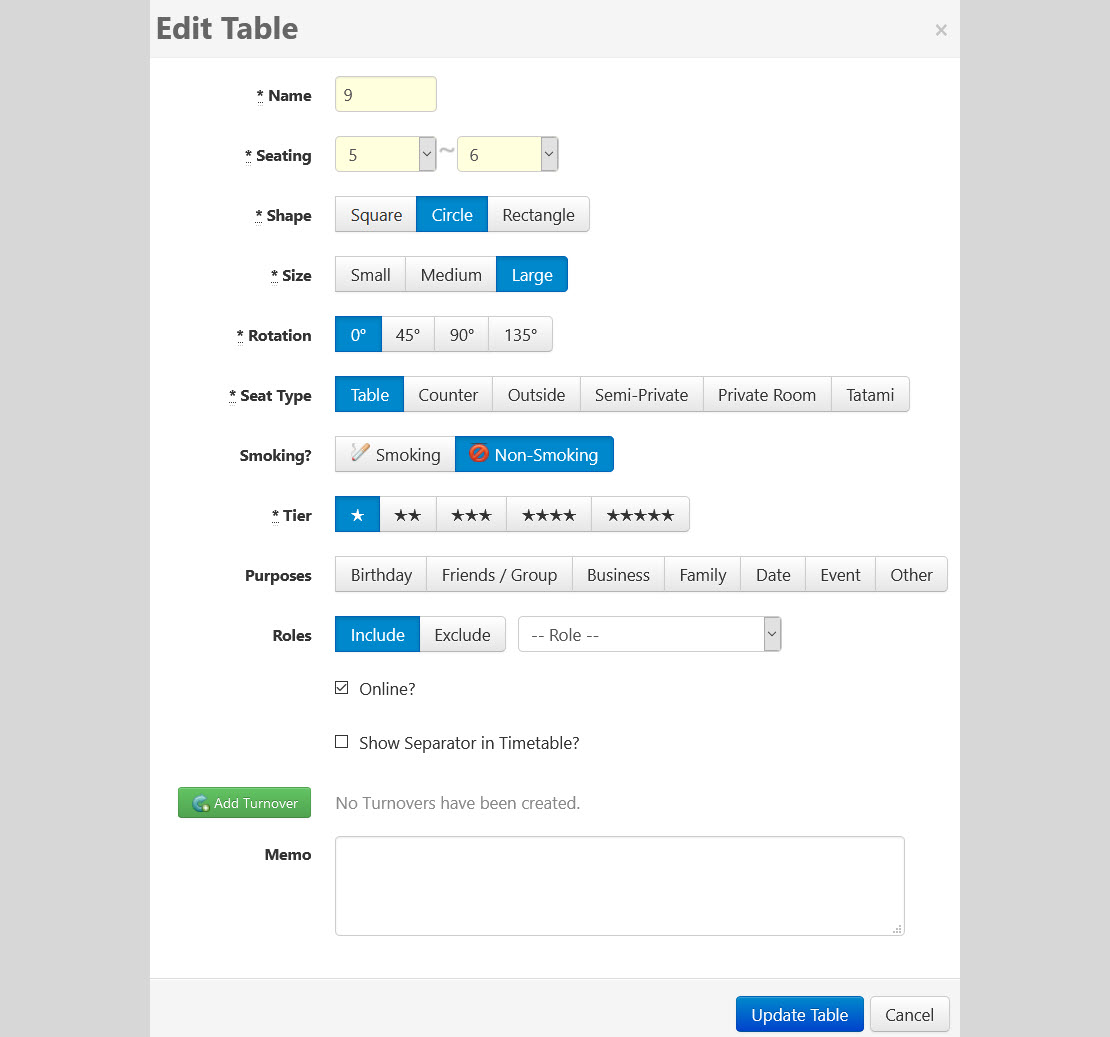Set rotation to 135°
This screenshot has height=1037, width=1110.
click(x=520, y=335)
